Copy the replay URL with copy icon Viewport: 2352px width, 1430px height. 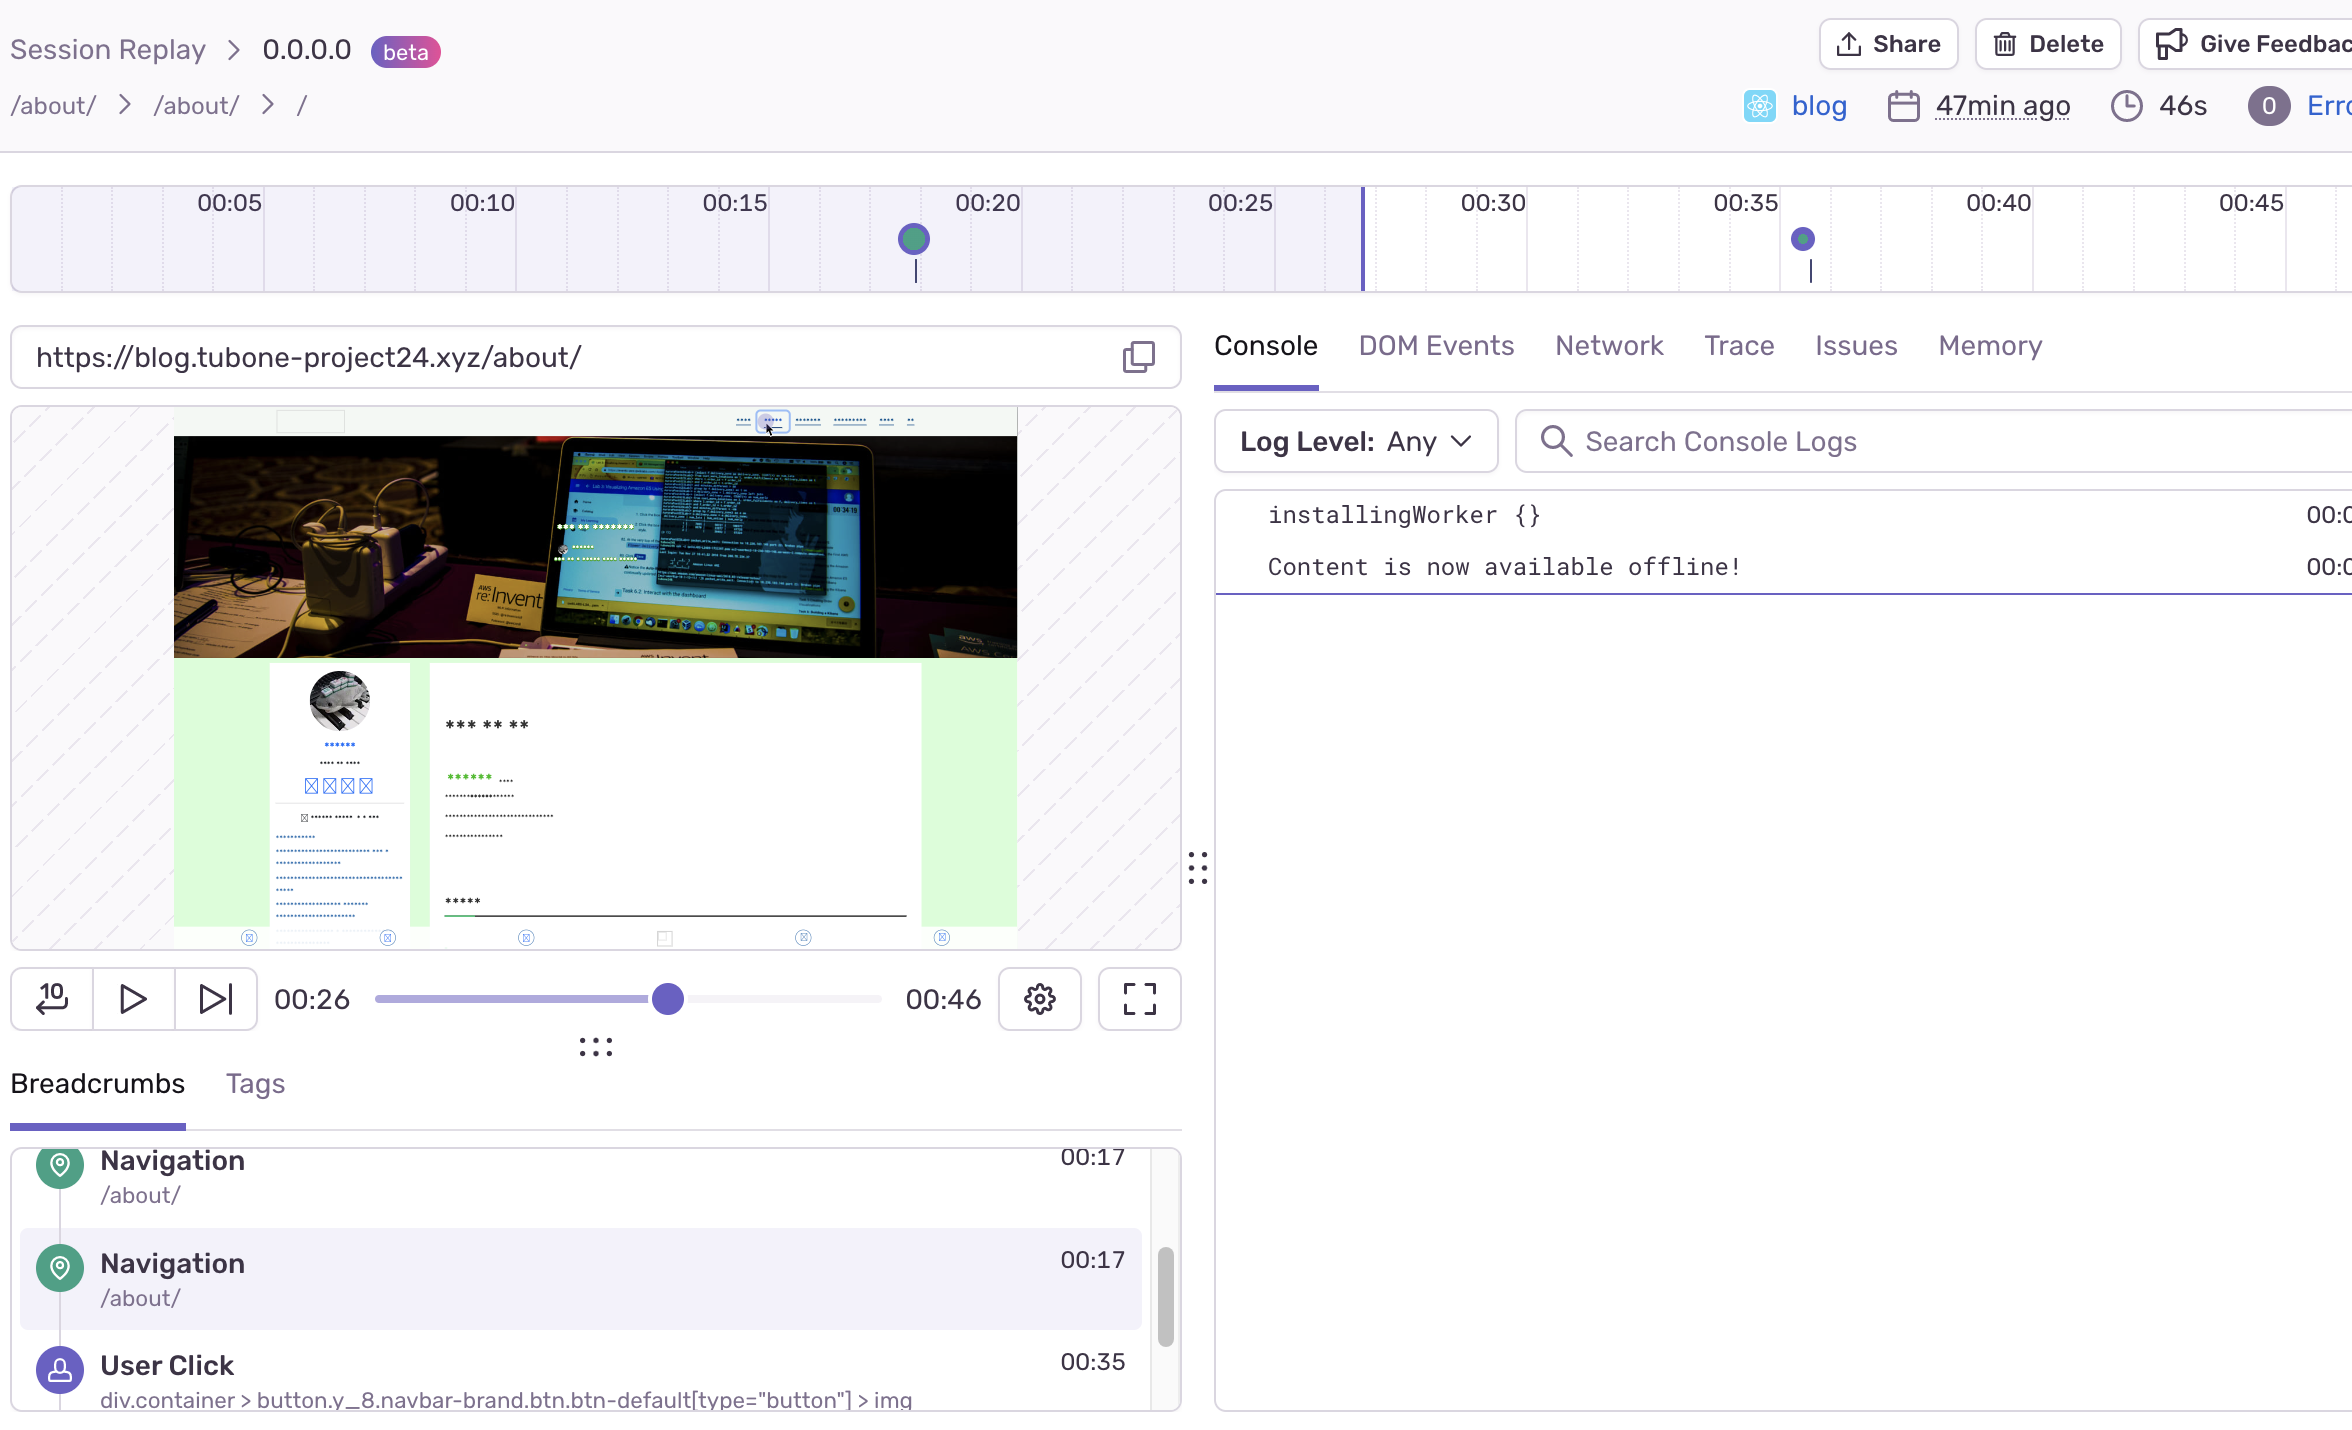(x=1138, y=357)
